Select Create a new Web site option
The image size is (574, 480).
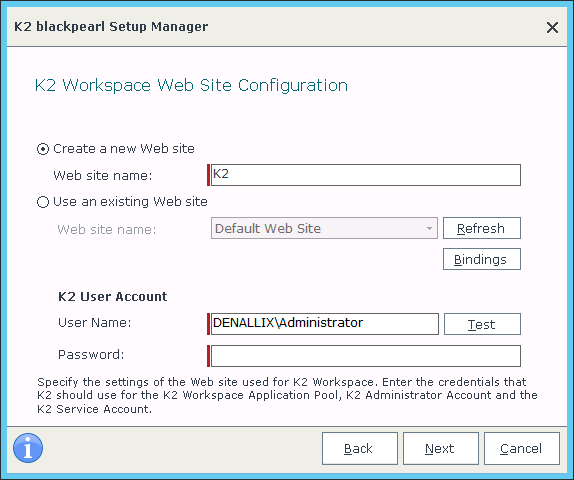pyautogui.click(x=43, y=149)
